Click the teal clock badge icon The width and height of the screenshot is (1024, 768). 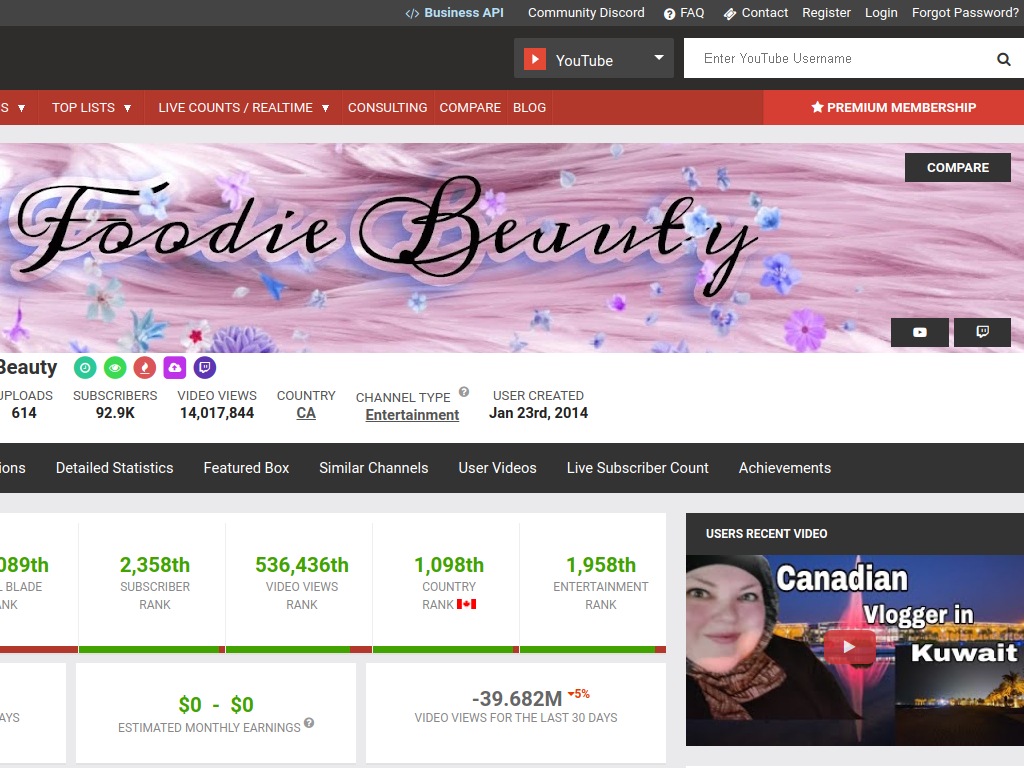(x=85, y=368)
